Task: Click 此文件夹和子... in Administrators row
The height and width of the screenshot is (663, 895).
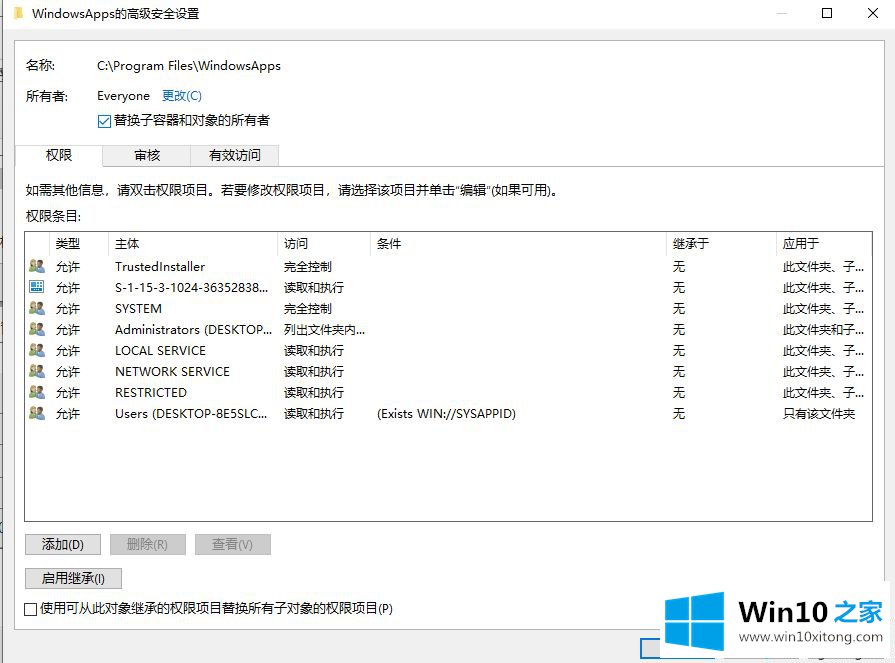Action: [x=823, y=330]
